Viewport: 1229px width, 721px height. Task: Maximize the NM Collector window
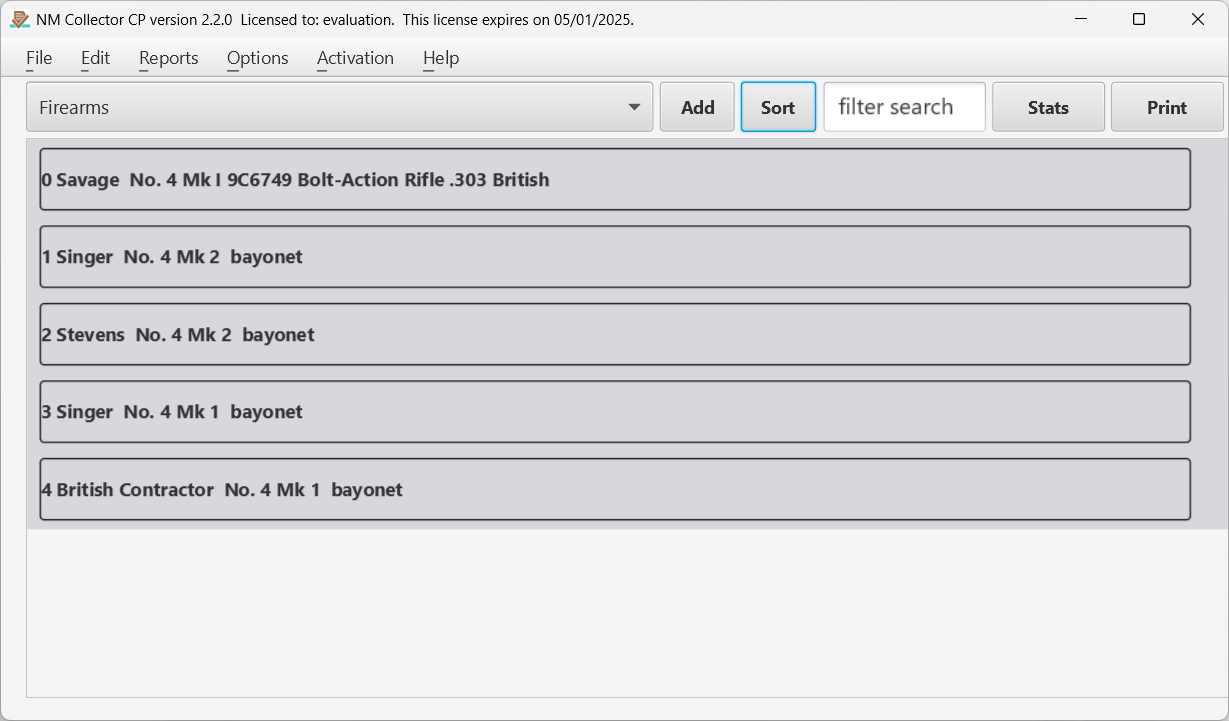(x=1139, y=19)
